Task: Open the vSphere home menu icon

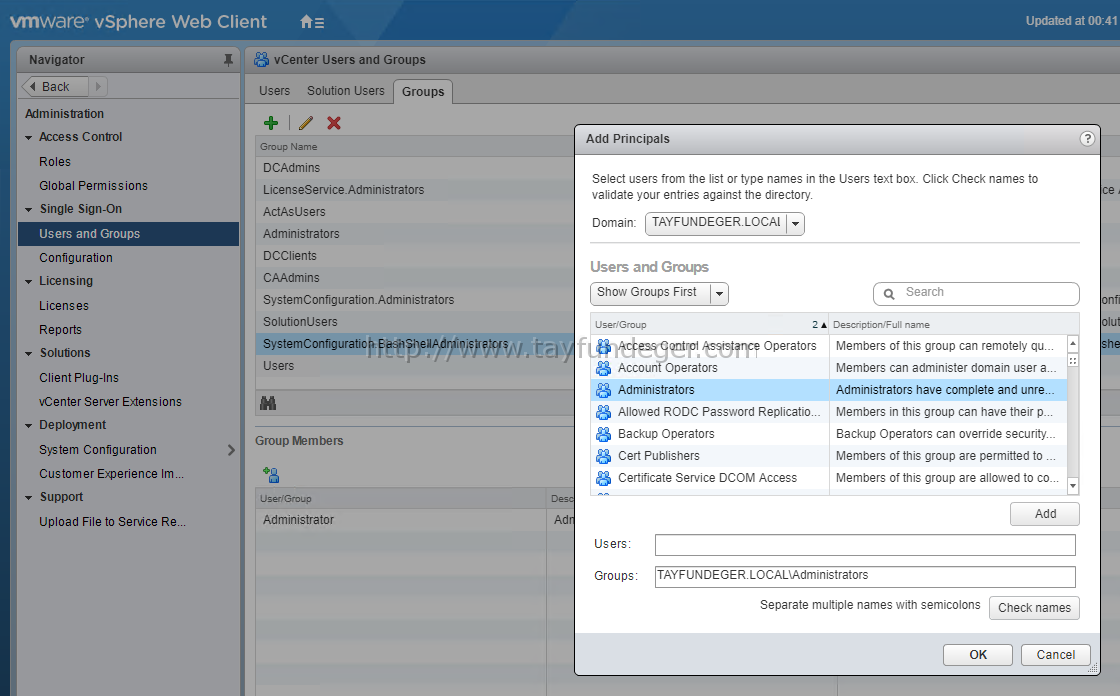Action: (311, 22)
